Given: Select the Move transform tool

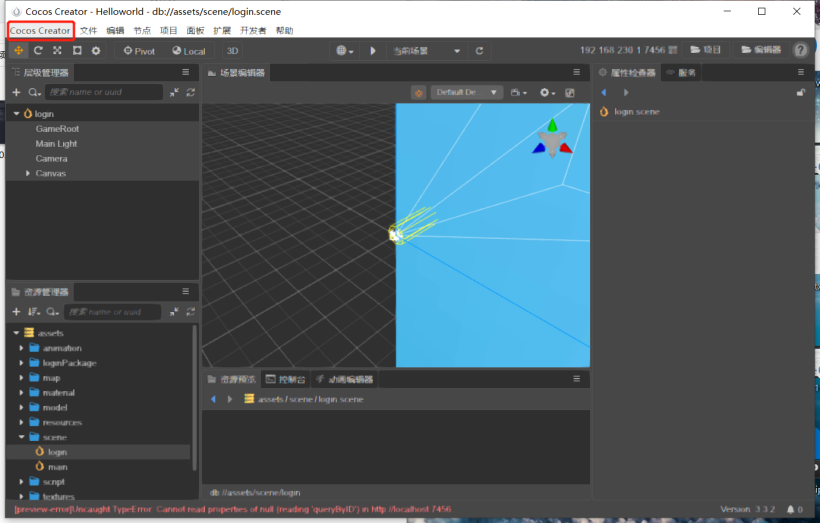Looking at the screenshot, I should pos(19,50).
